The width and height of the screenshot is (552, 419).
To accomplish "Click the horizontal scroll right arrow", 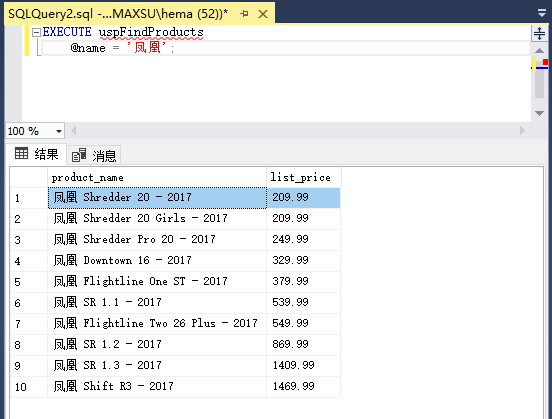I will 522,131.
